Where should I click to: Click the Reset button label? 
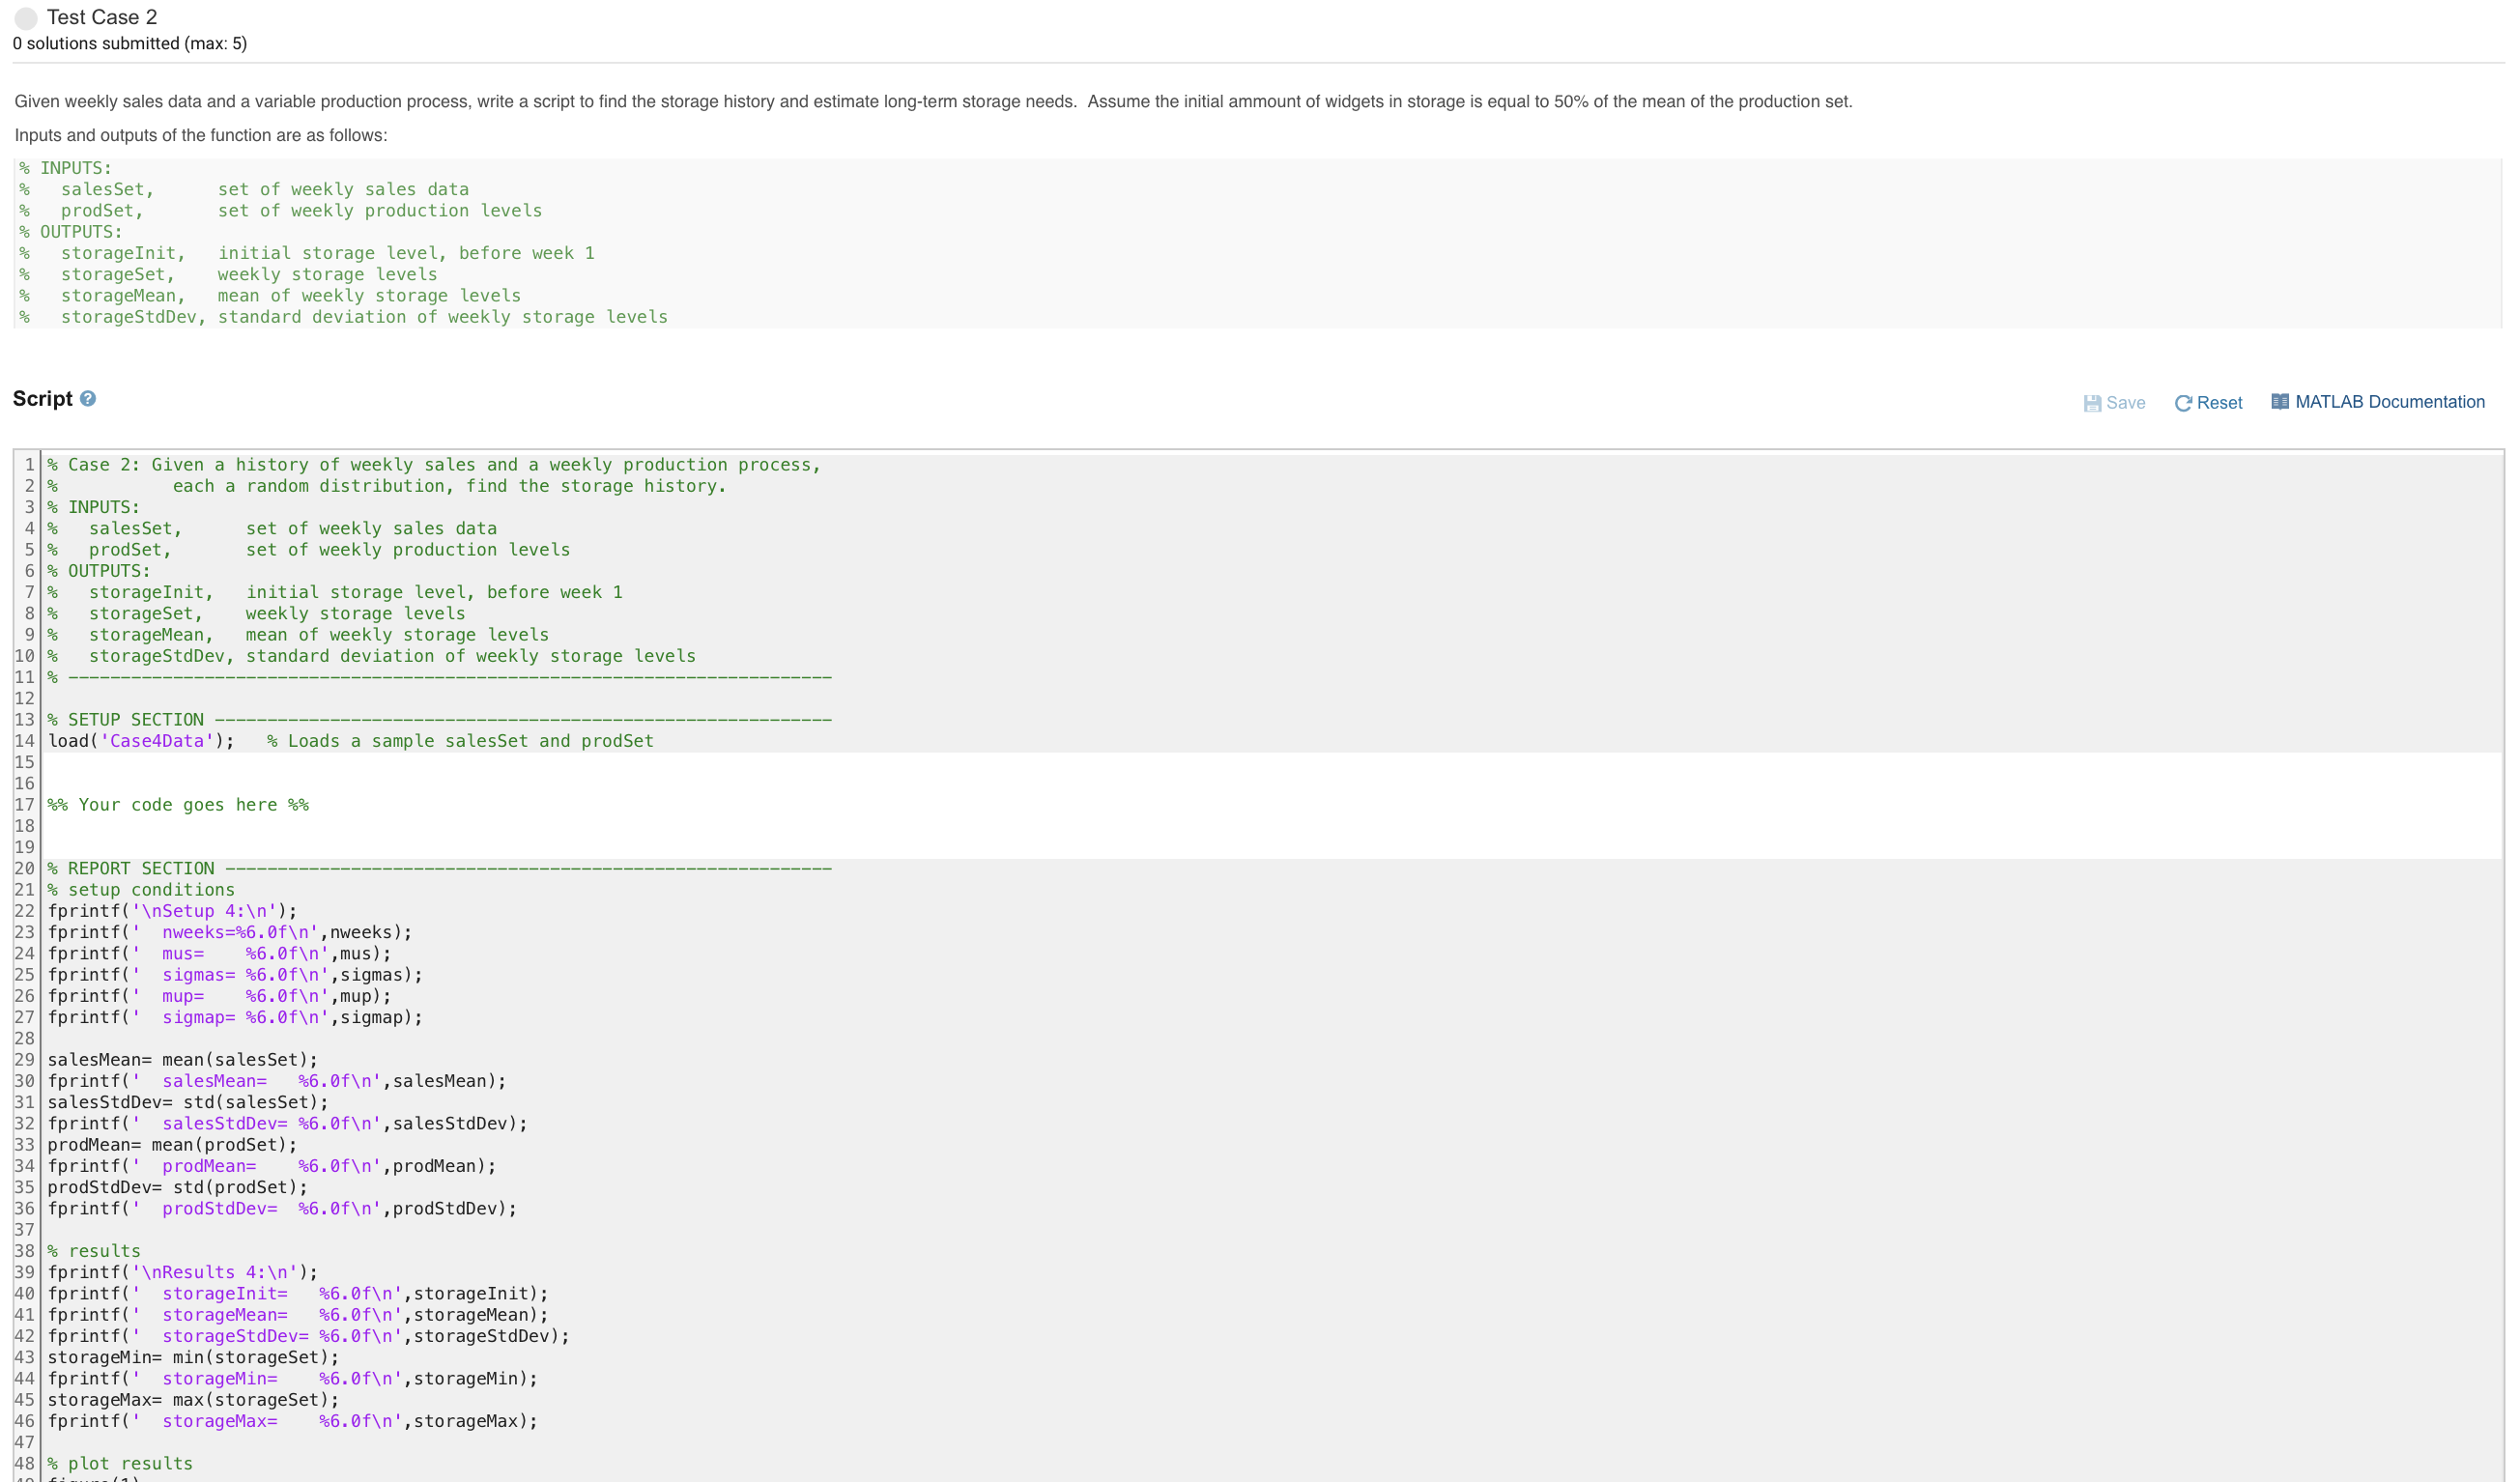(2220, 402)
